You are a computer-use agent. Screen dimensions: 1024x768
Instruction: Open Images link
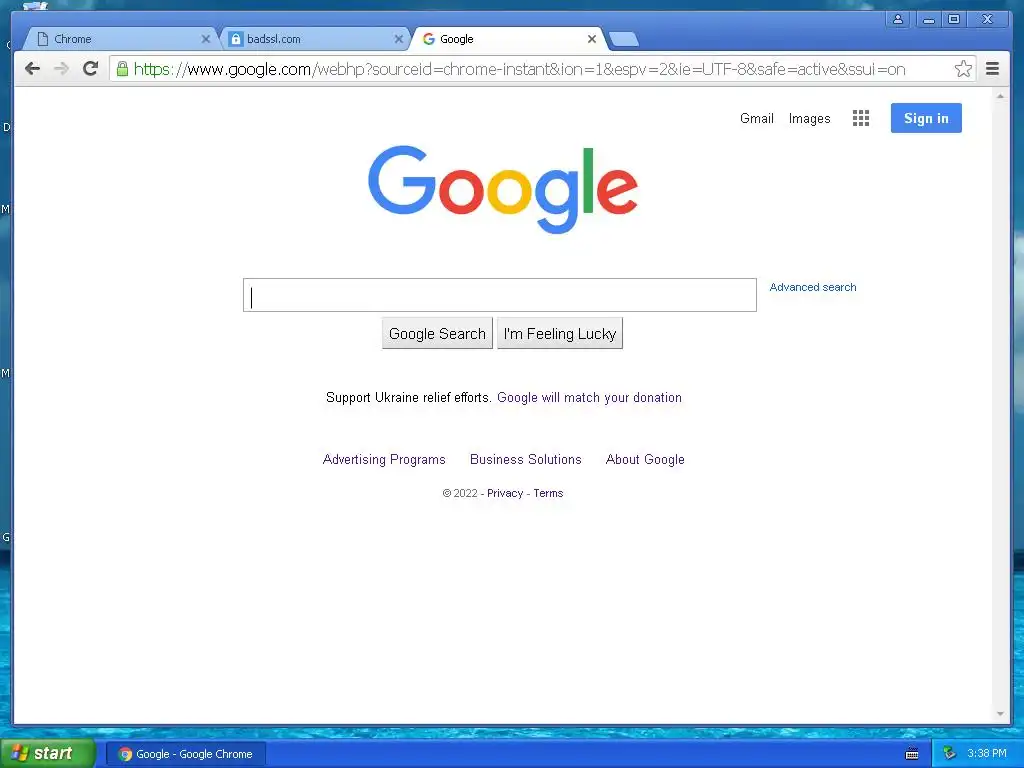pos(810,118)
